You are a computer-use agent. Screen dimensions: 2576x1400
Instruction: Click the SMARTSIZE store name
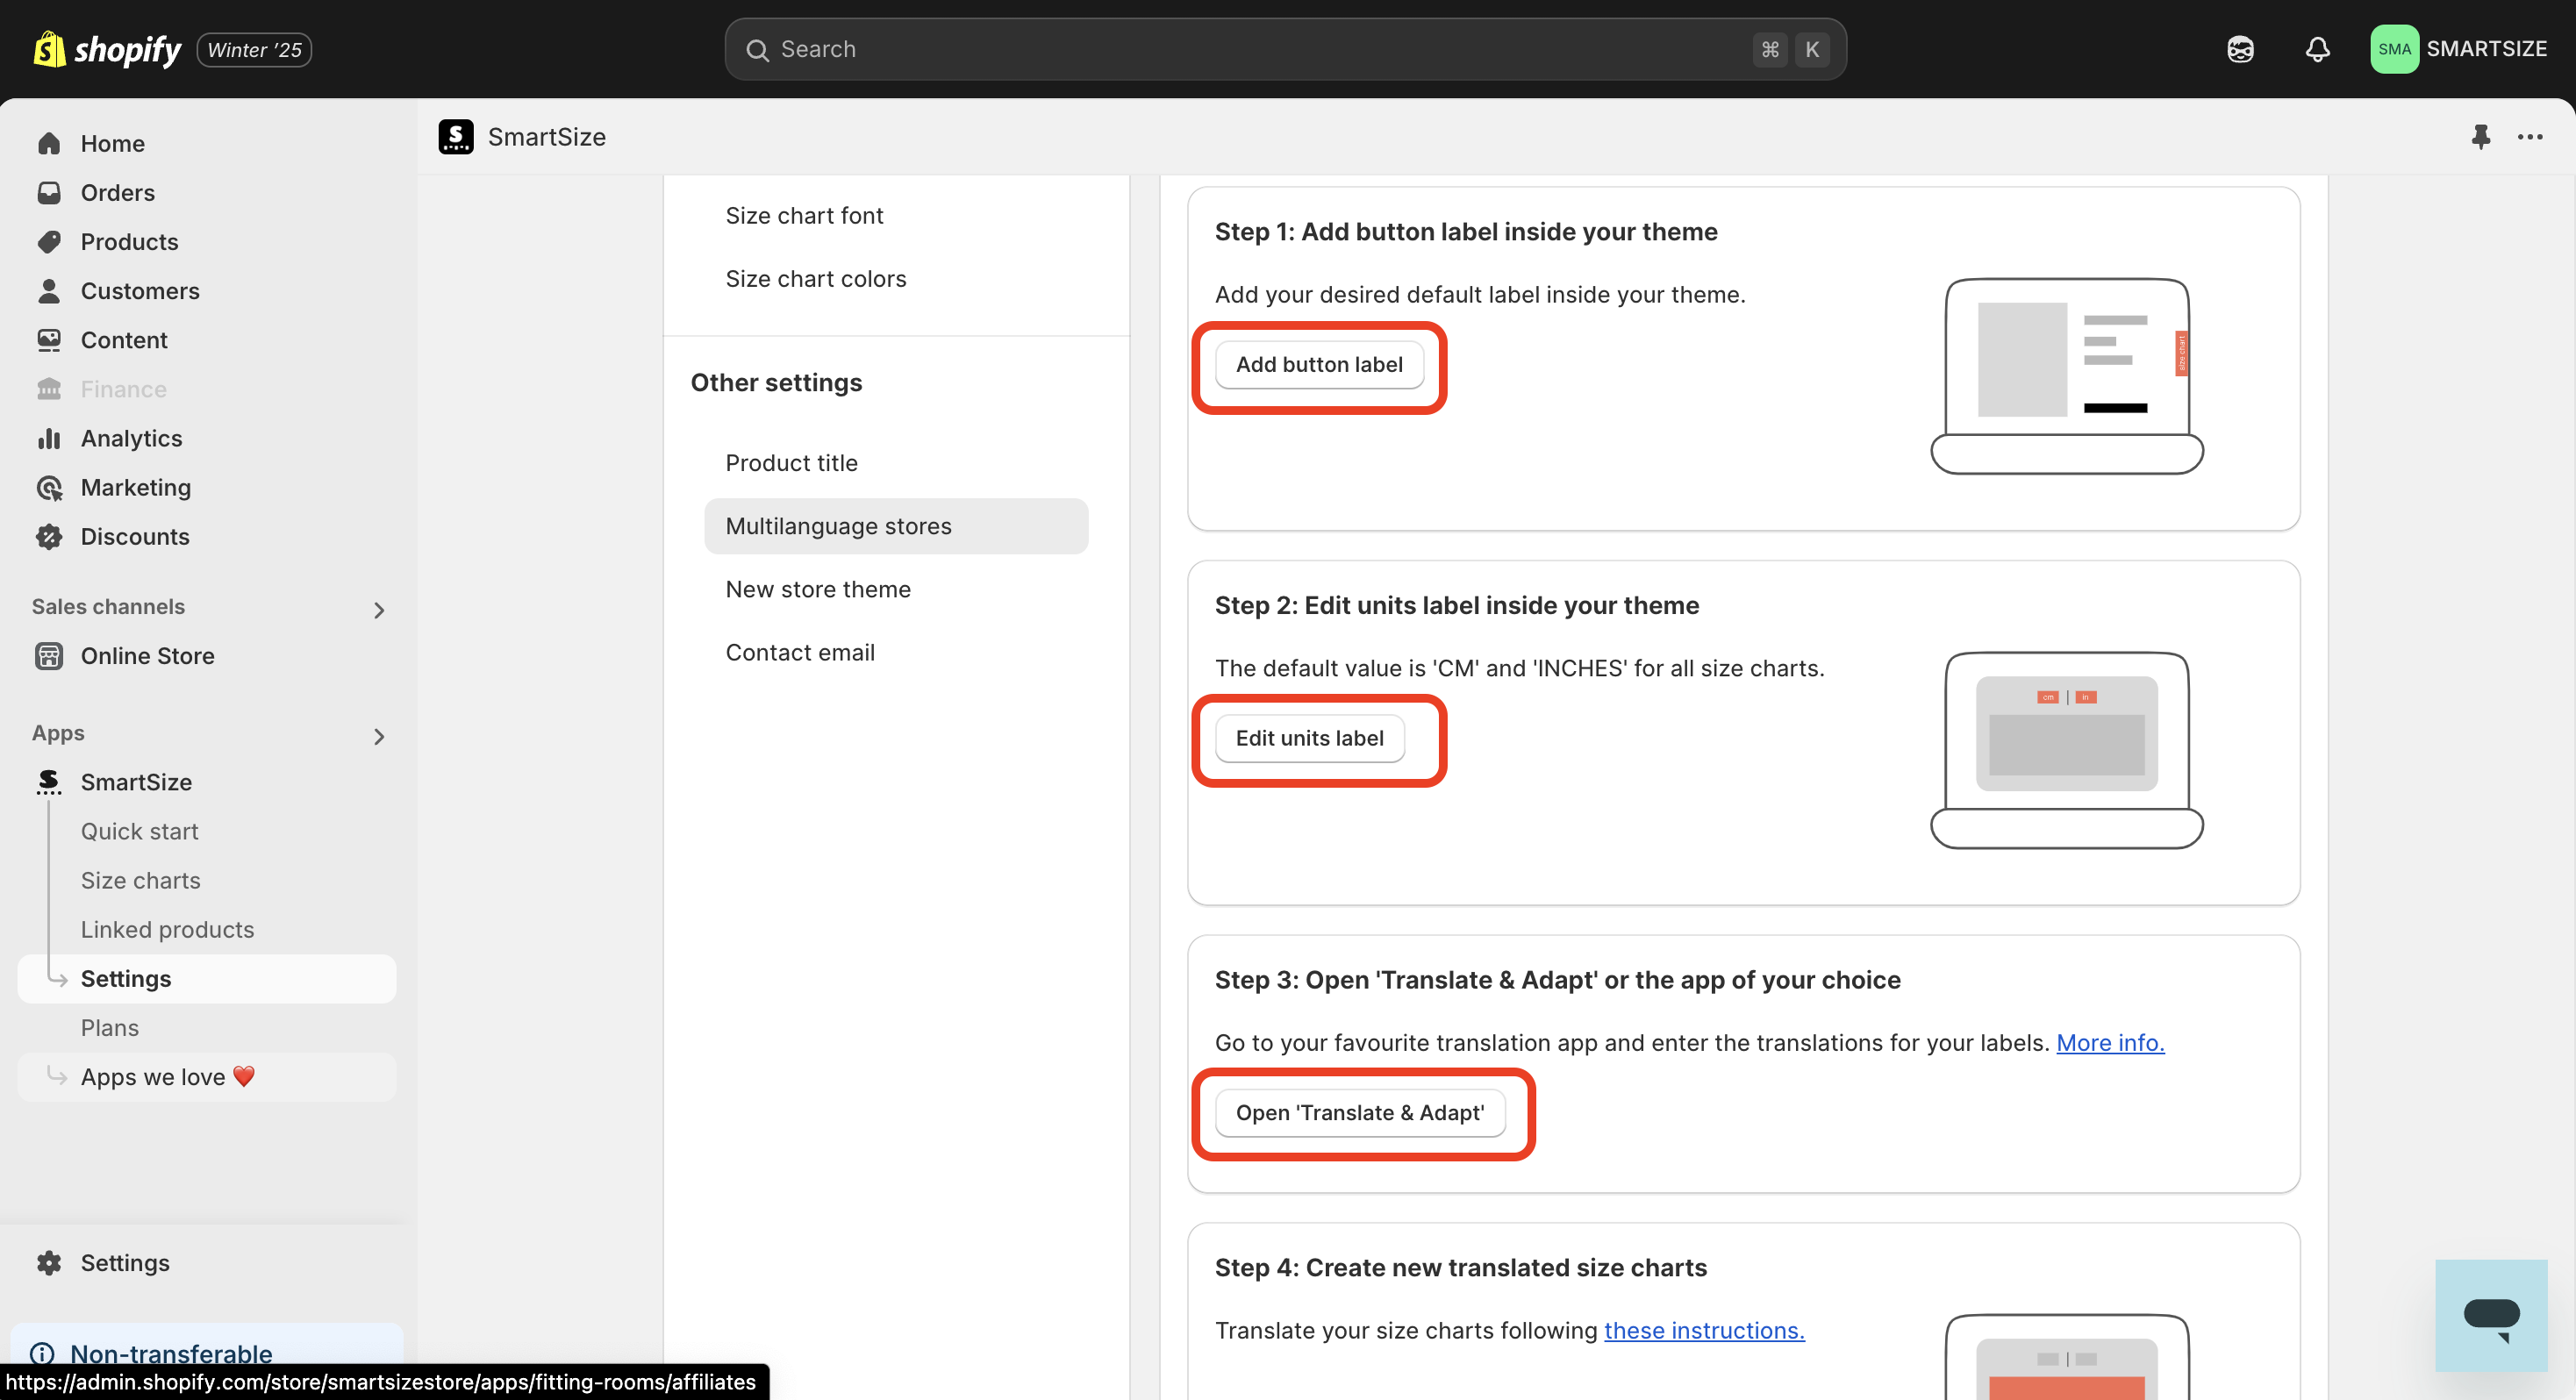(2486, 49)
